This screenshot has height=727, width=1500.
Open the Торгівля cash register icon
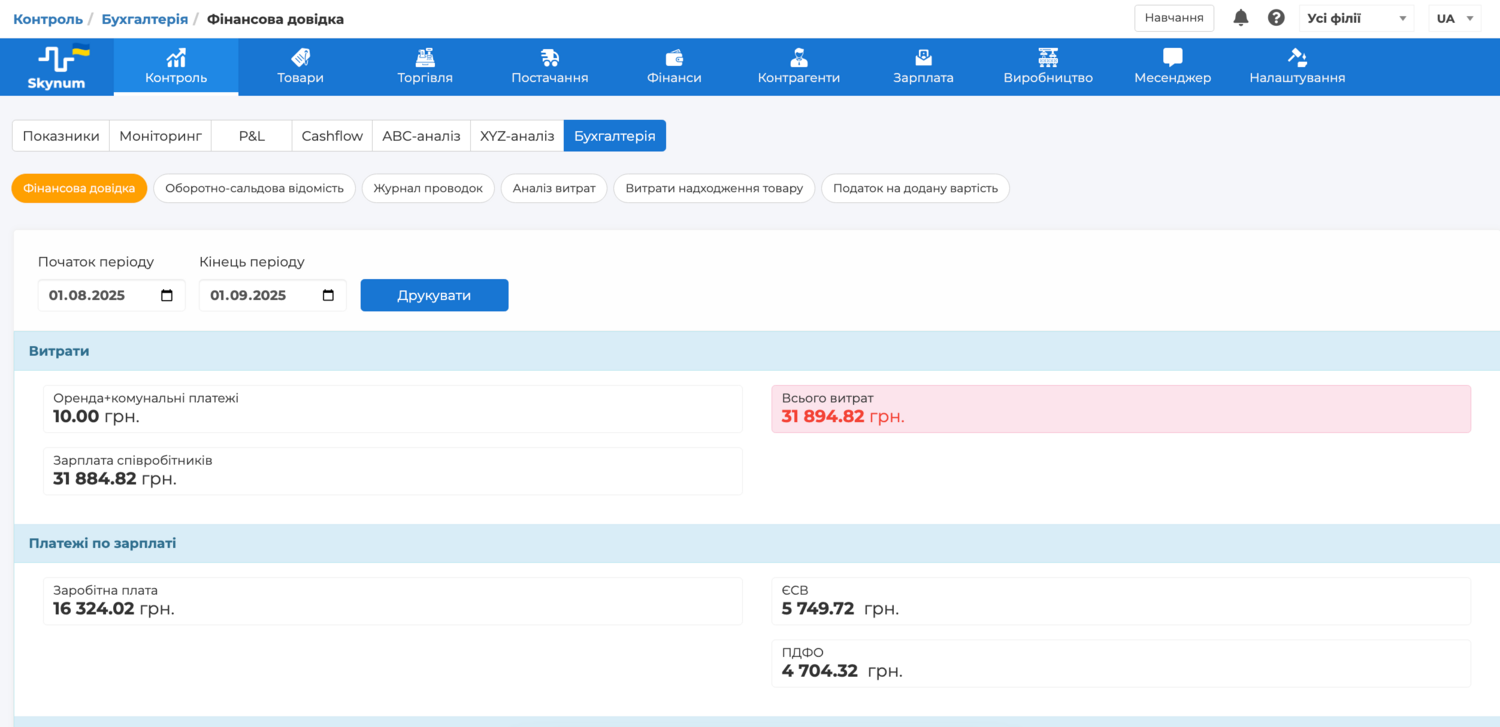(425, 57)
